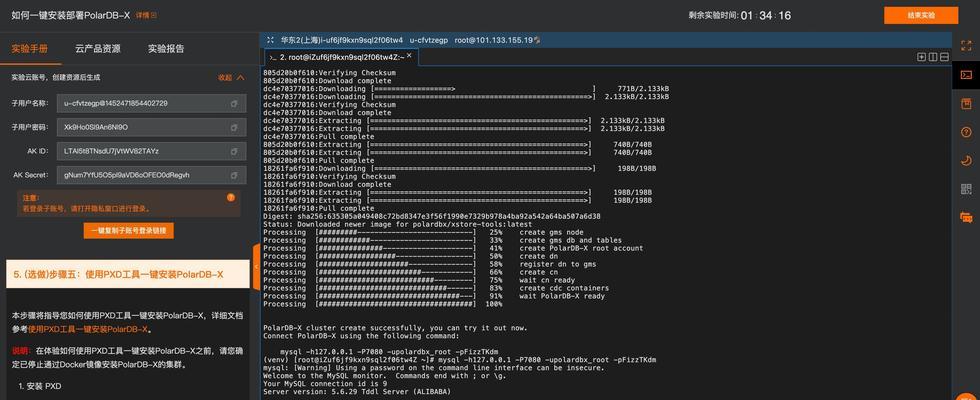Click manual item '1. 安装 PXD'
Viewport: 980px width, 400px height.
(x=40, y=386)
